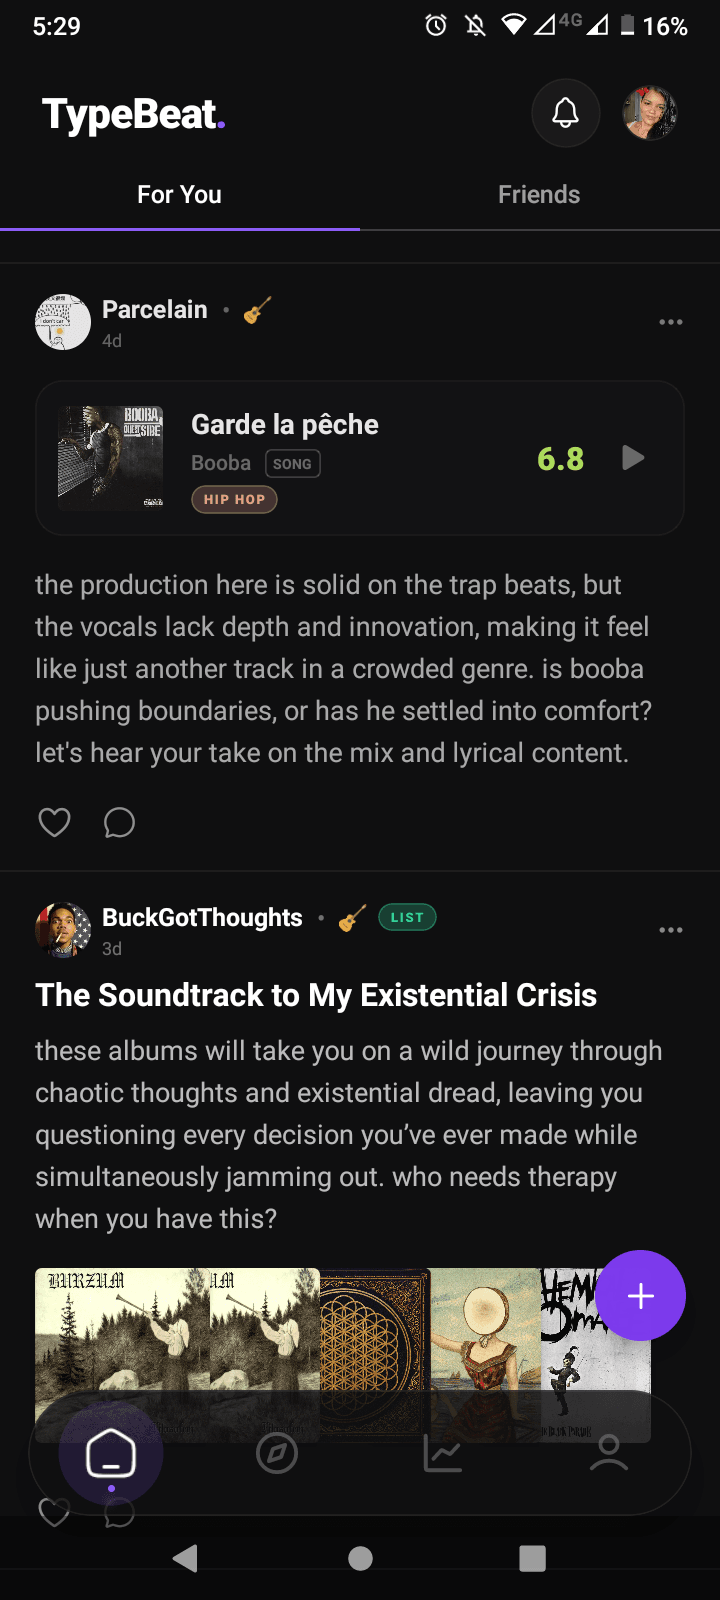View your profile using the person icon
Screen dimensions: 720x1600
click(608, 1454)
